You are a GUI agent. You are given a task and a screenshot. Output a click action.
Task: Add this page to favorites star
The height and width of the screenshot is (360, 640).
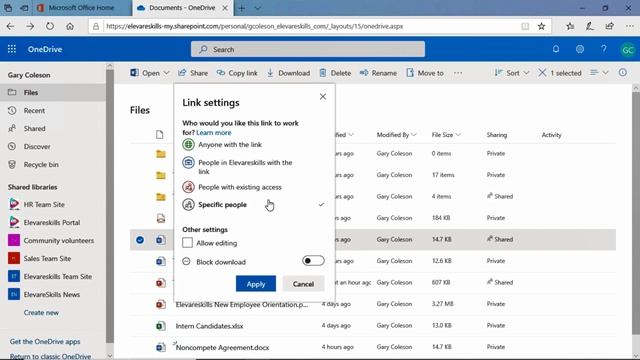click(x=541, y=26)
